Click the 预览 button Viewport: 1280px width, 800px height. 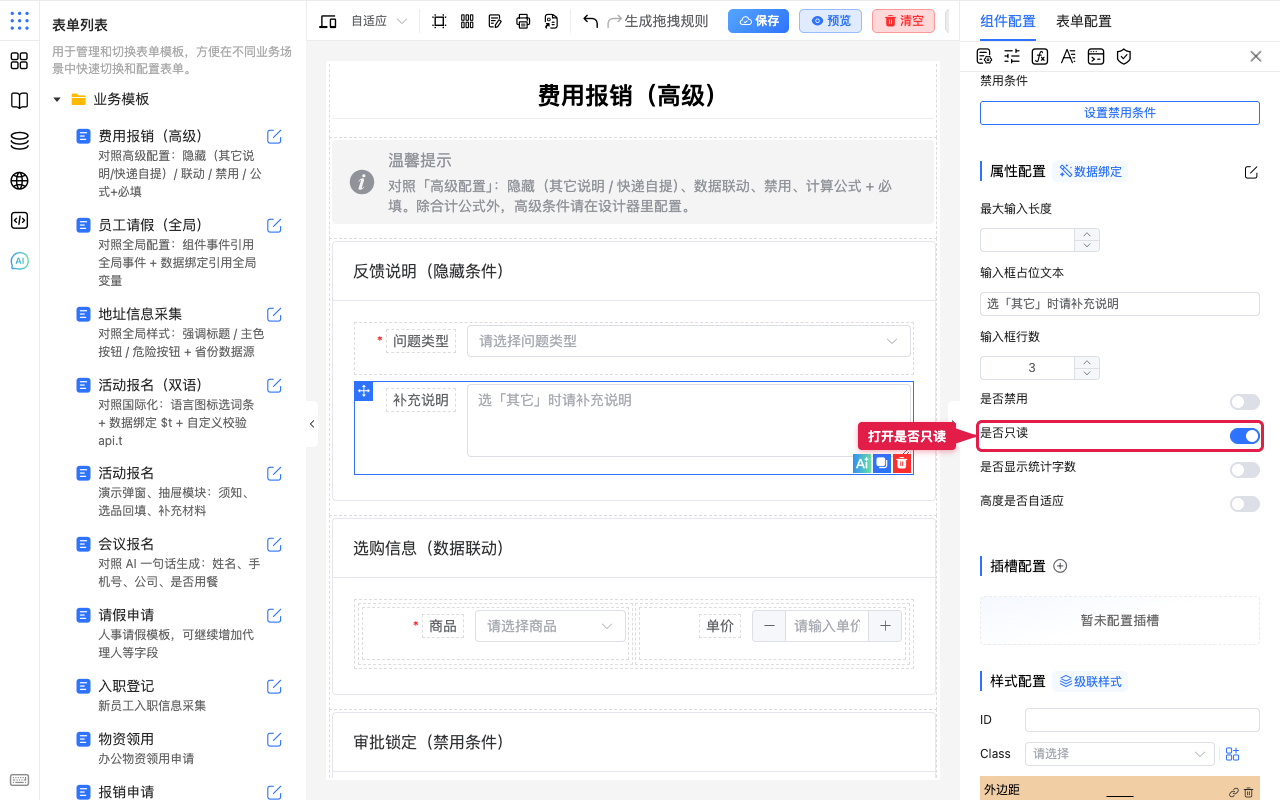830,21
